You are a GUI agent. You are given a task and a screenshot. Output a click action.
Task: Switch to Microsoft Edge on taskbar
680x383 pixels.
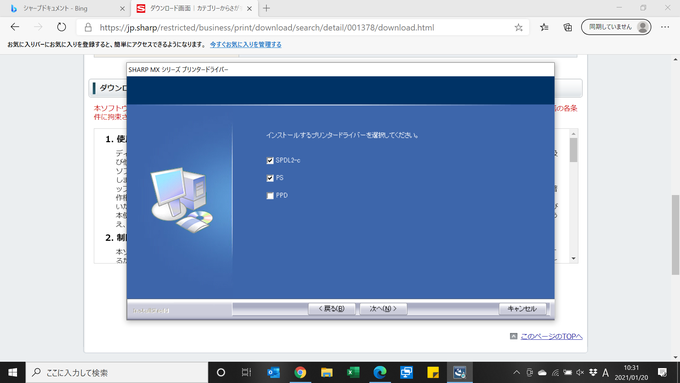380,372
